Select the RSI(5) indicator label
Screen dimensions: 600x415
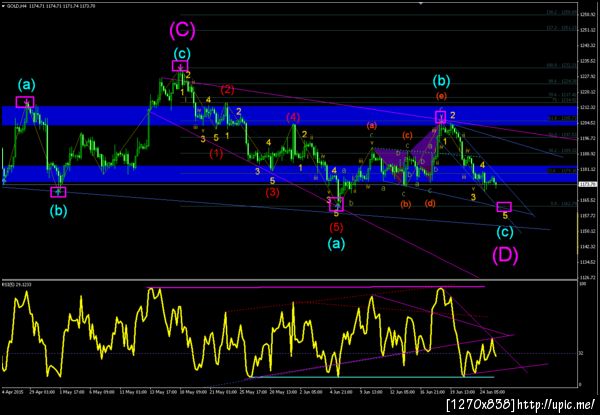pos(7,285)
